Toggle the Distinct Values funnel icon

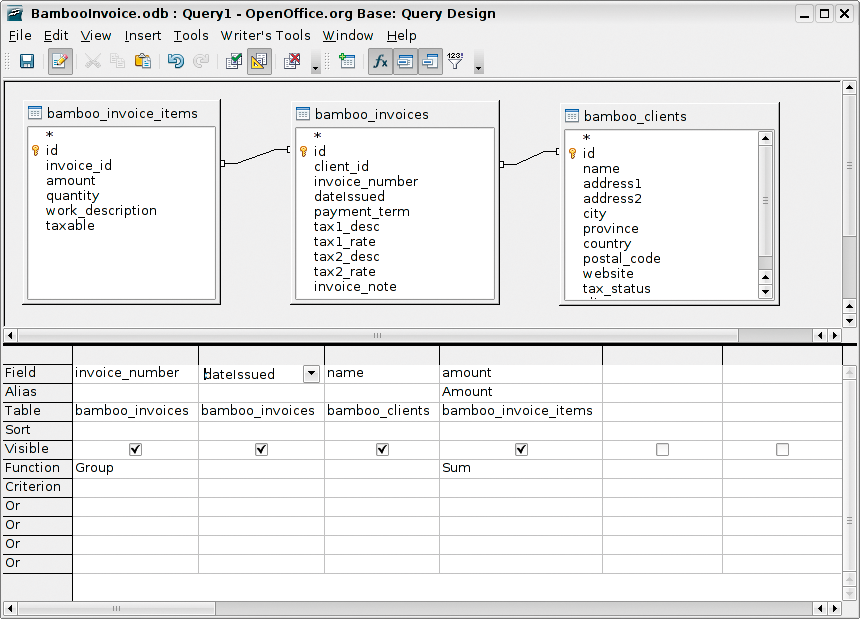tap(455, 61)
